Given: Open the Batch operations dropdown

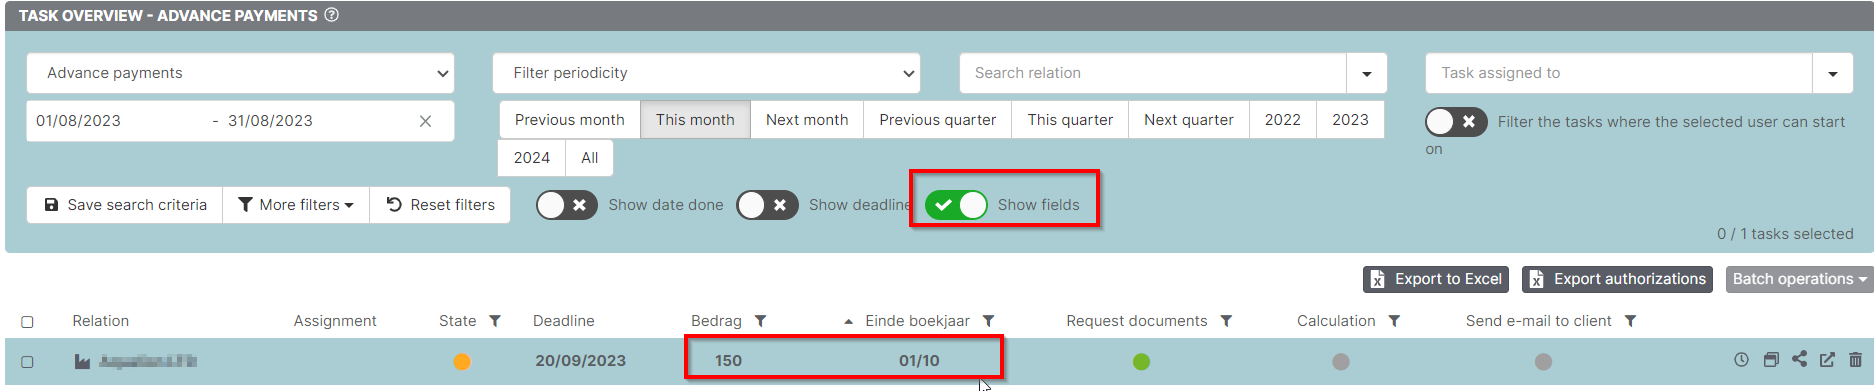Looking at the screenshot, I should tap(1799, 279).
